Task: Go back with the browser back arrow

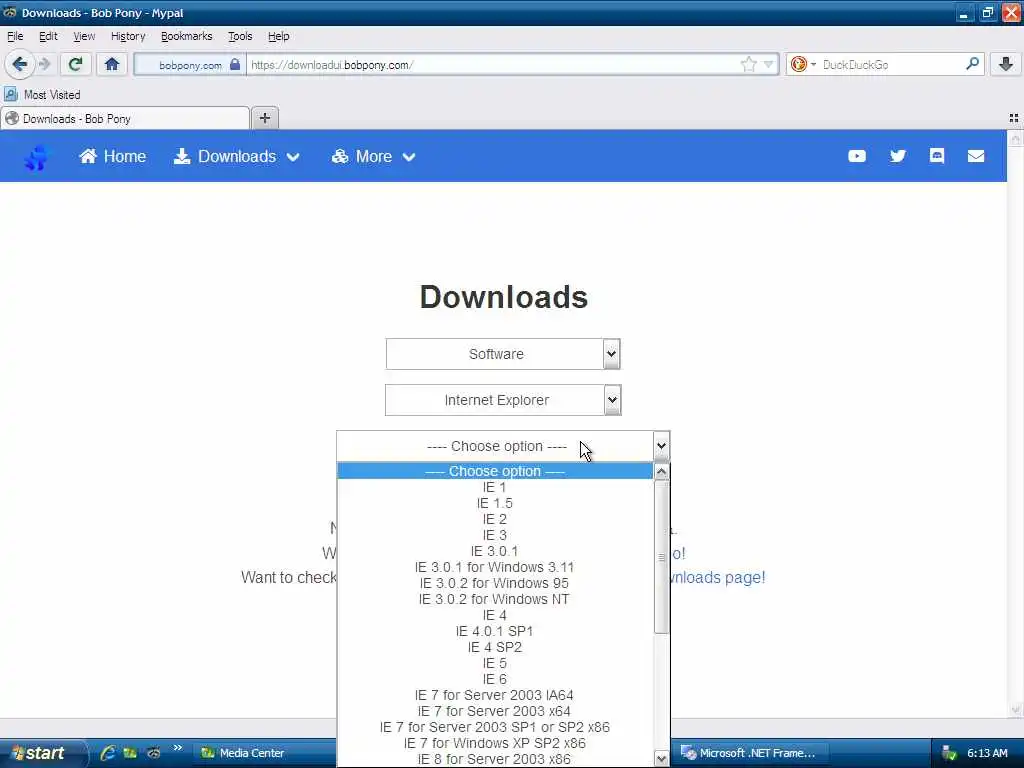Action: [x=19, y=65]
